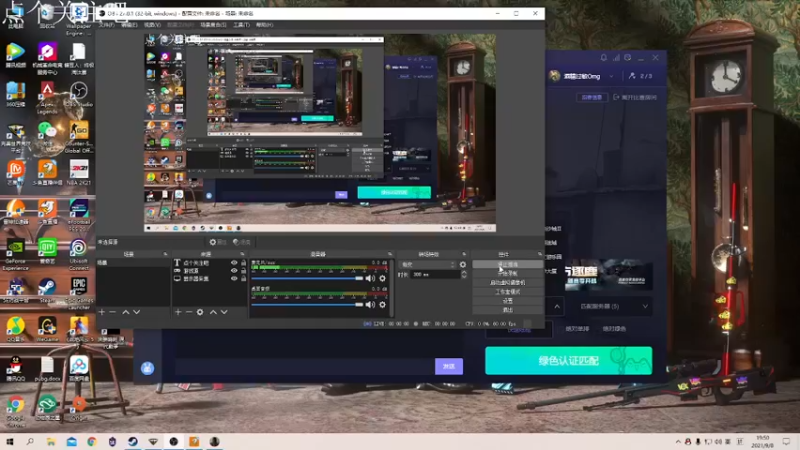Viewport: 800px width, 450px height.
Task: Click the Start Virtual Camera button
Action: 507,283
